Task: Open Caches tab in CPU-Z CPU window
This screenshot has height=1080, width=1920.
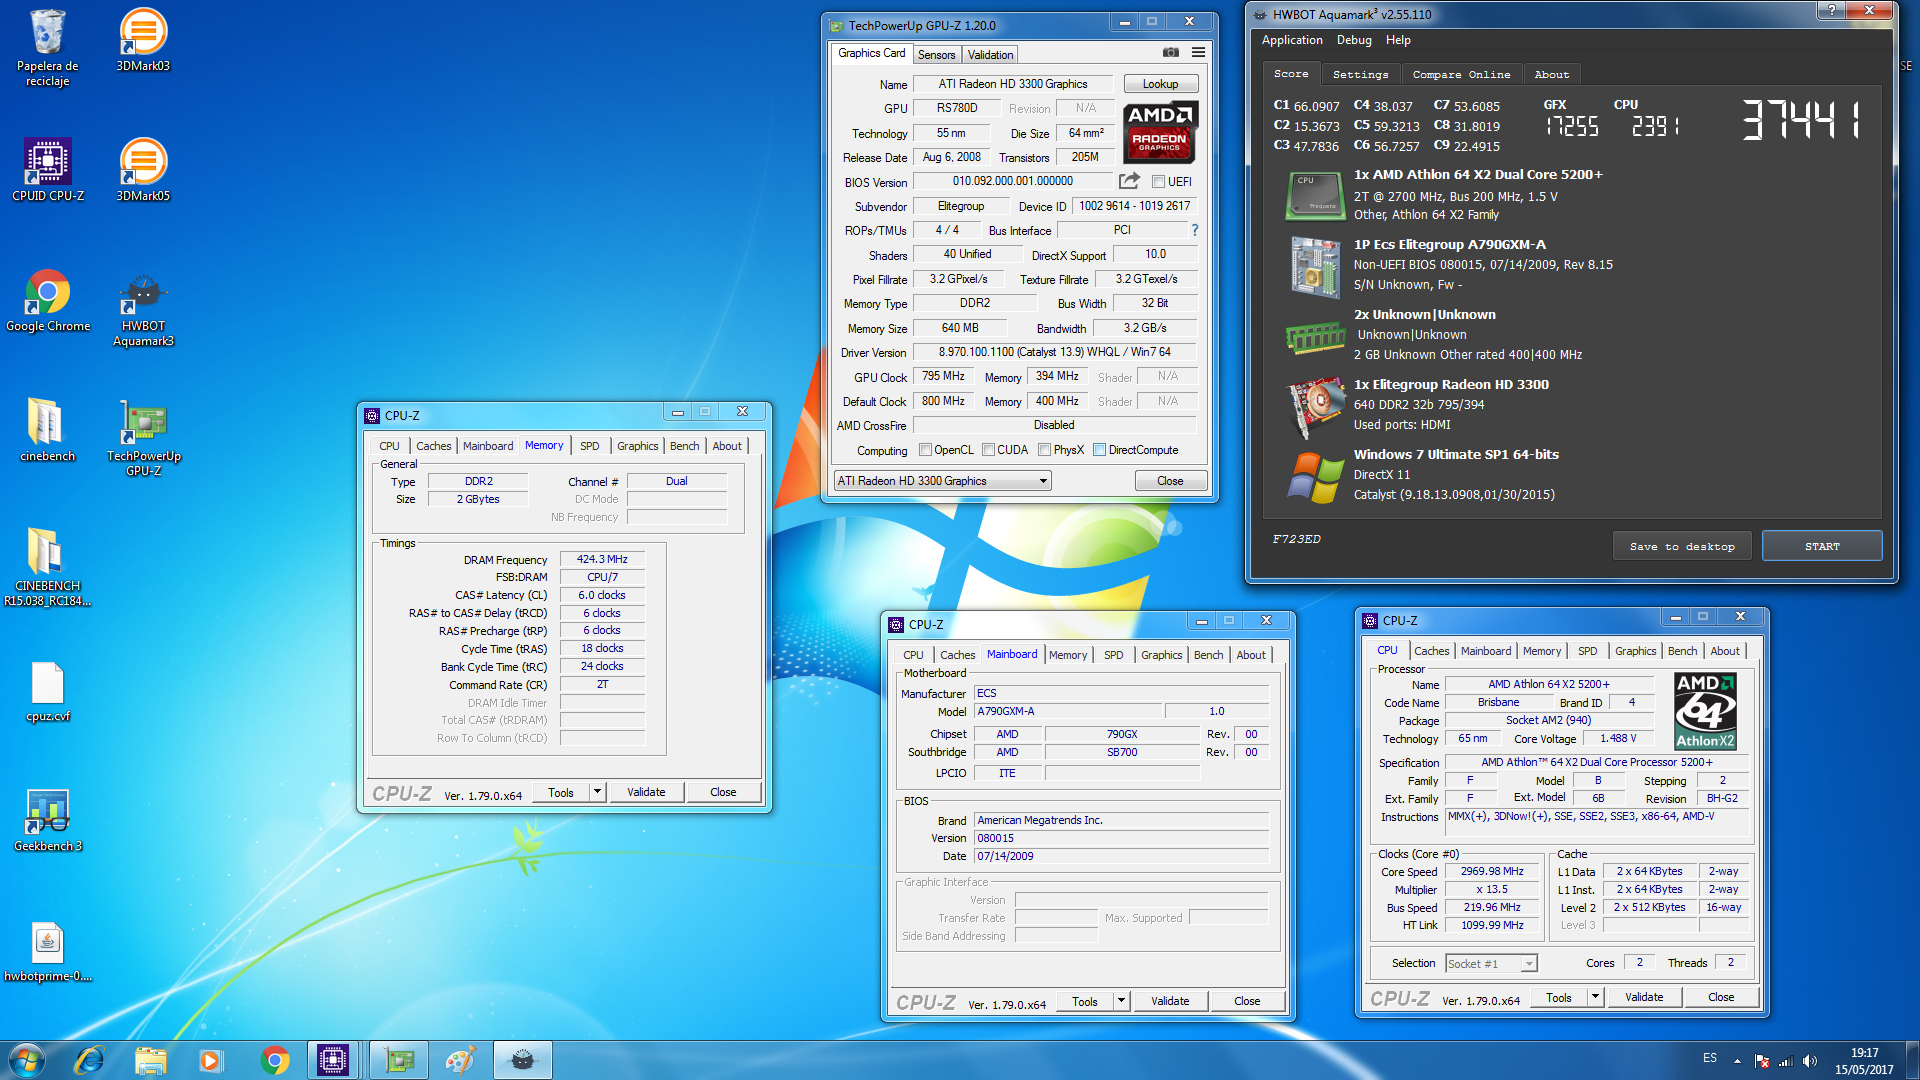Action: pyautogui.click(x=1431, y=651)
